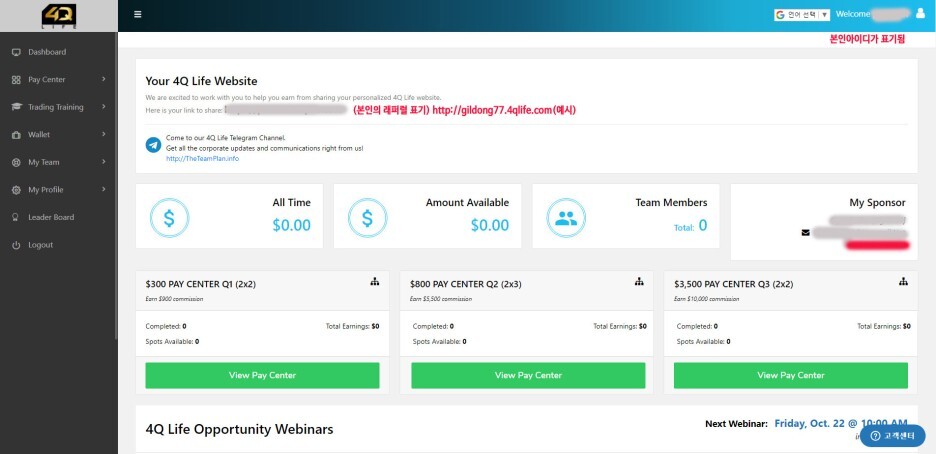Click Earn $5,500 commission text

pyautogui.click(x=441, y=299)
